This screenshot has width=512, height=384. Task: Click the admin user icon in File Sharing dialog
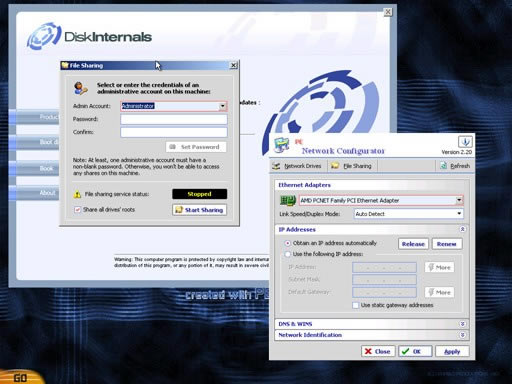81,88
